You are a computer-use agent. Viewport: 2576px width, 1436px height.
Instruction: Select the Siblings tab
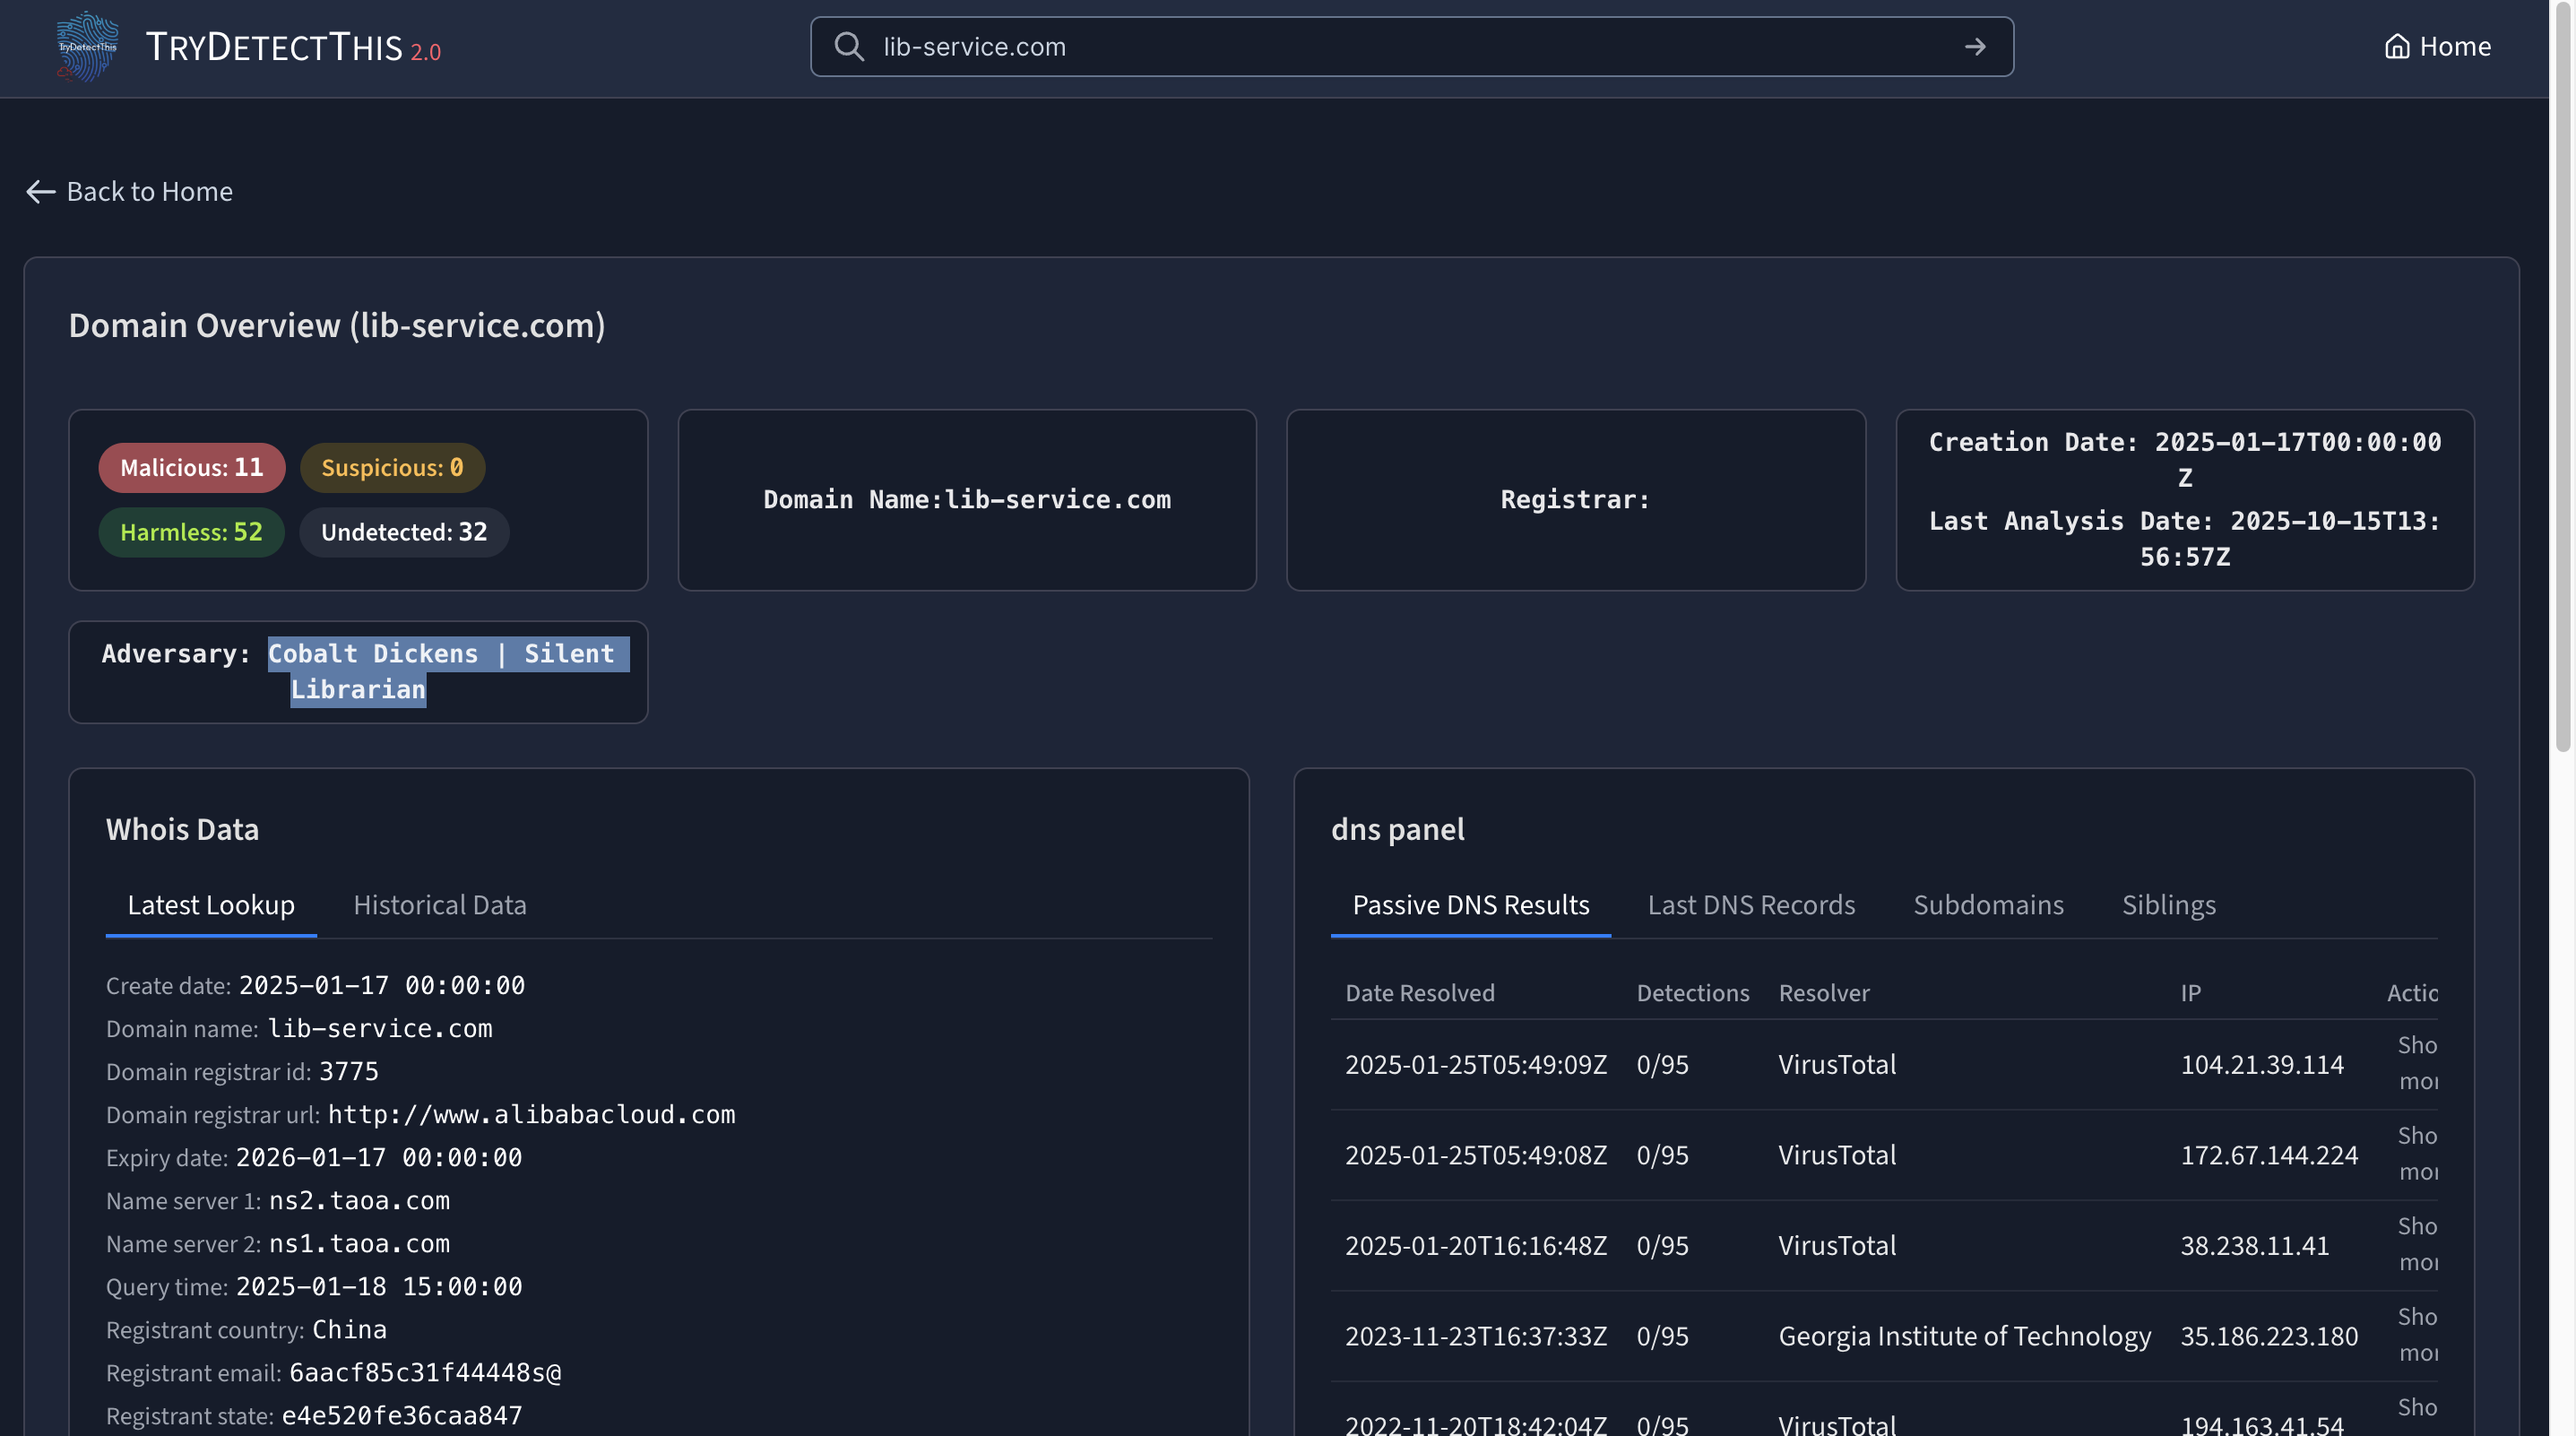pyautogui.click(x=2168, y=905)
